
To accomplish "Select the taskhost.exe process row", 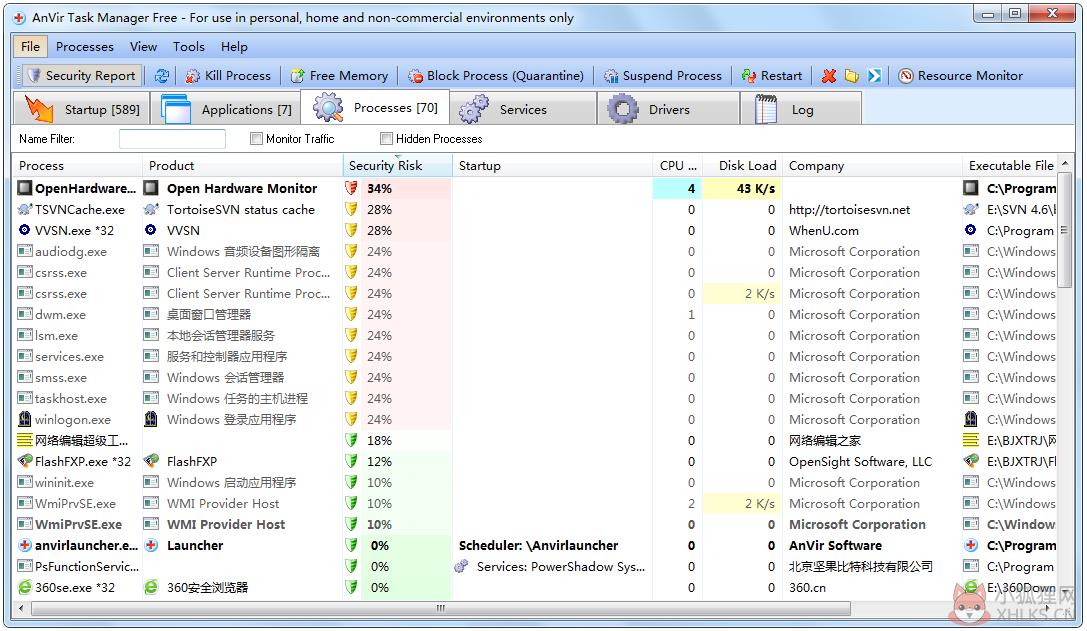I will (x=535, y=398).
